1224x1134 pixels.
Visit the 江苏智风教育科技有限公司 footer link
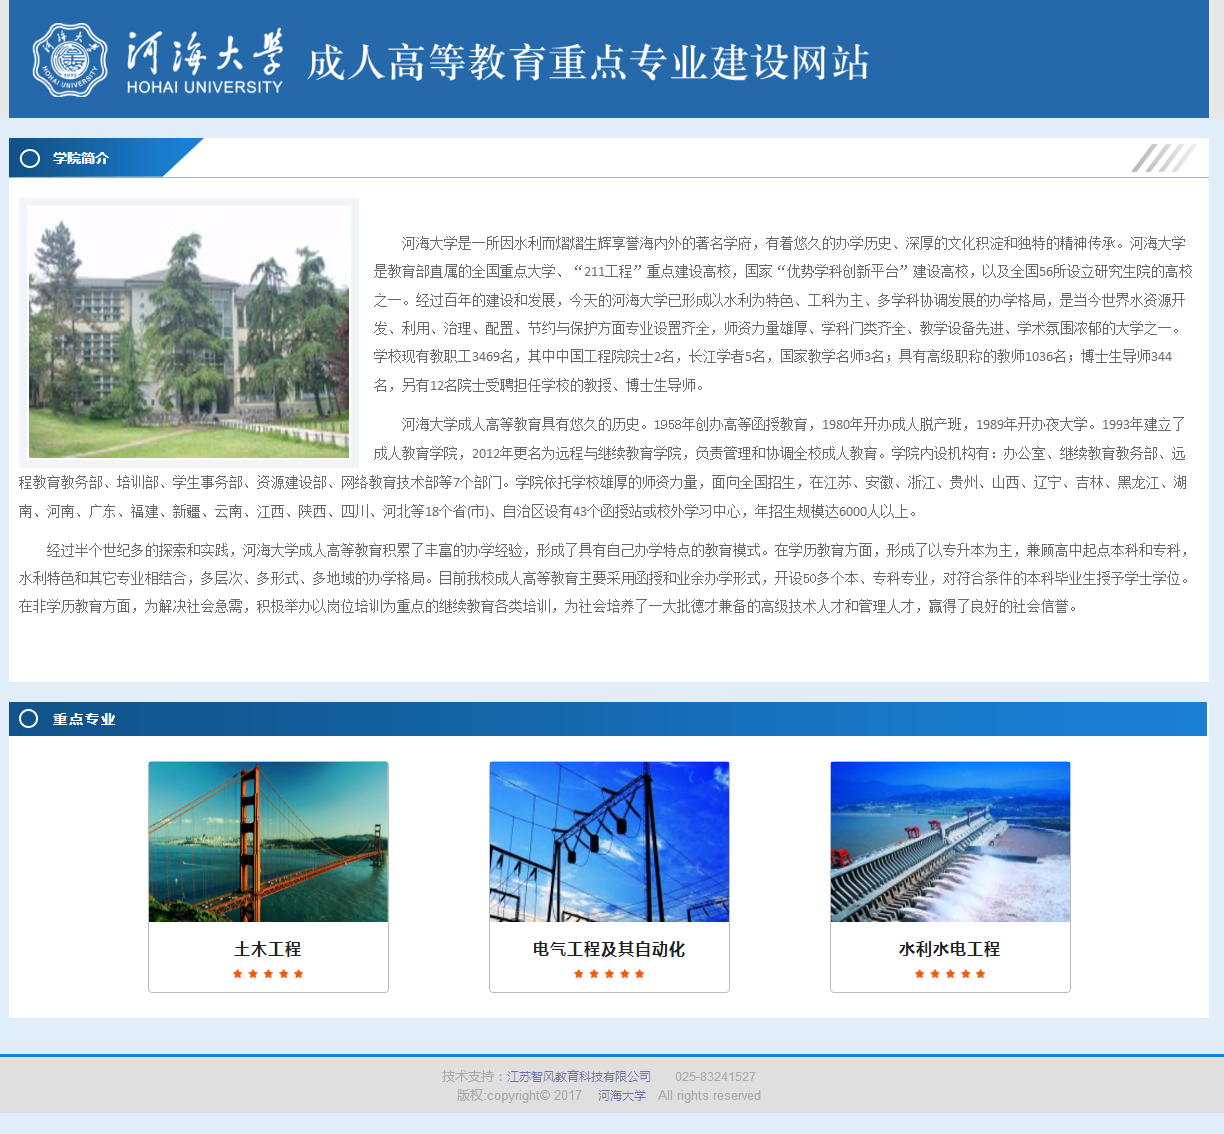tap(579, 1077)
